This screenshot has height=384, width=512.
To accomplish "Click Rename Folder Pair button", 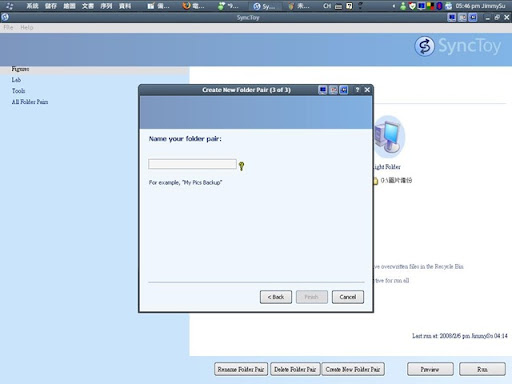I will tap(241, 369).
